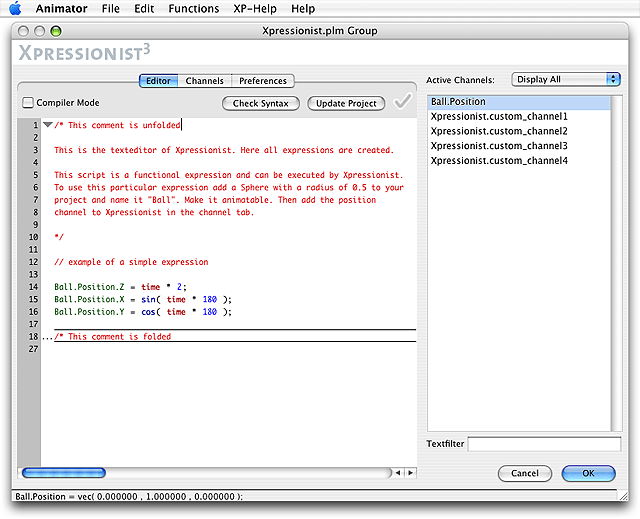640x519 pixels.
Task: Click the window resize grip icon
Action: 623,496
